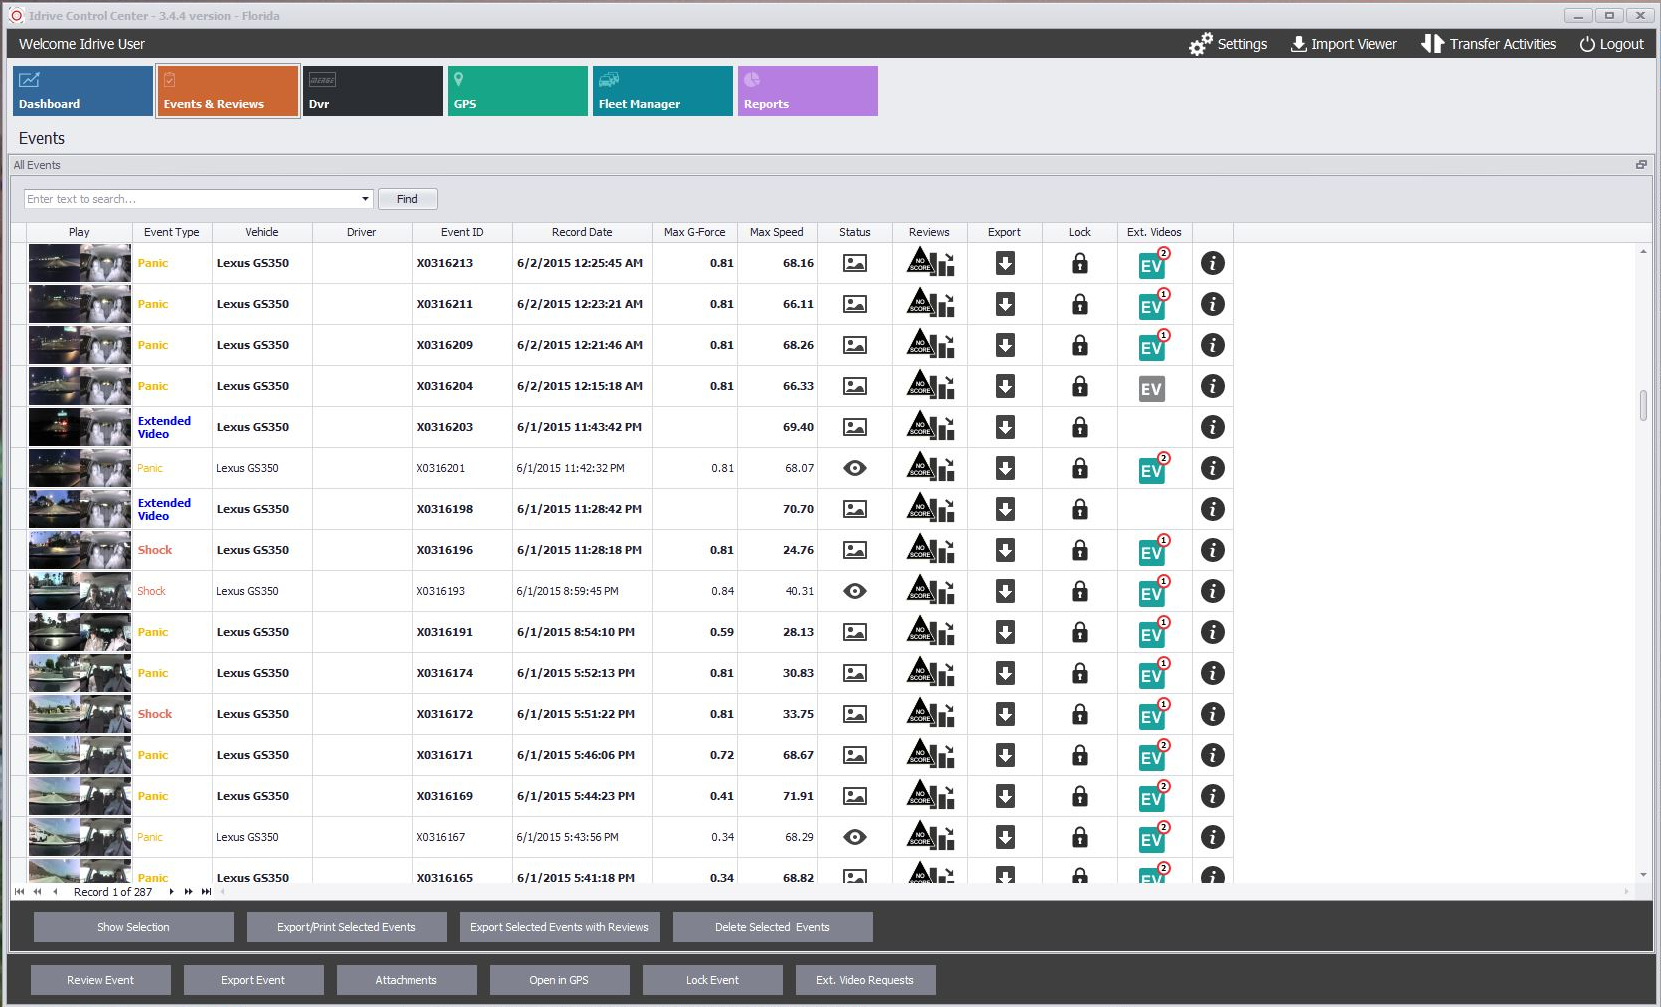Restore the All Events panel window

click(x=1641, y=165)
